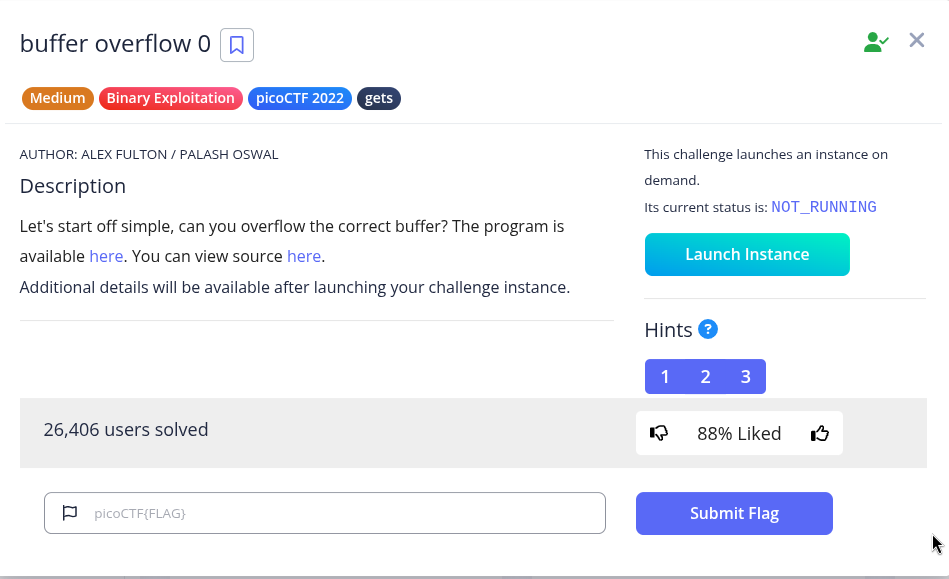949x579 pixels.
Task: Click the flag icon in the input box
Action: 70,513
